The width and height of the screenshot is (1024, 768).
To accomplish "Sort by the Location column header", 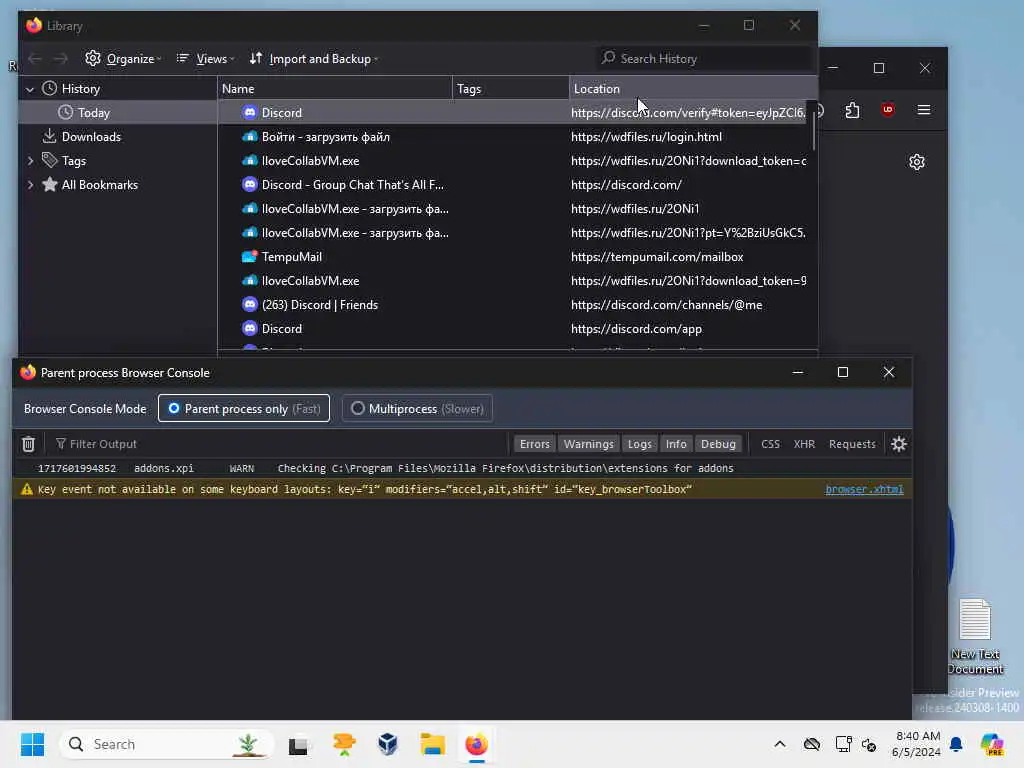I will (x=693, y=89).
